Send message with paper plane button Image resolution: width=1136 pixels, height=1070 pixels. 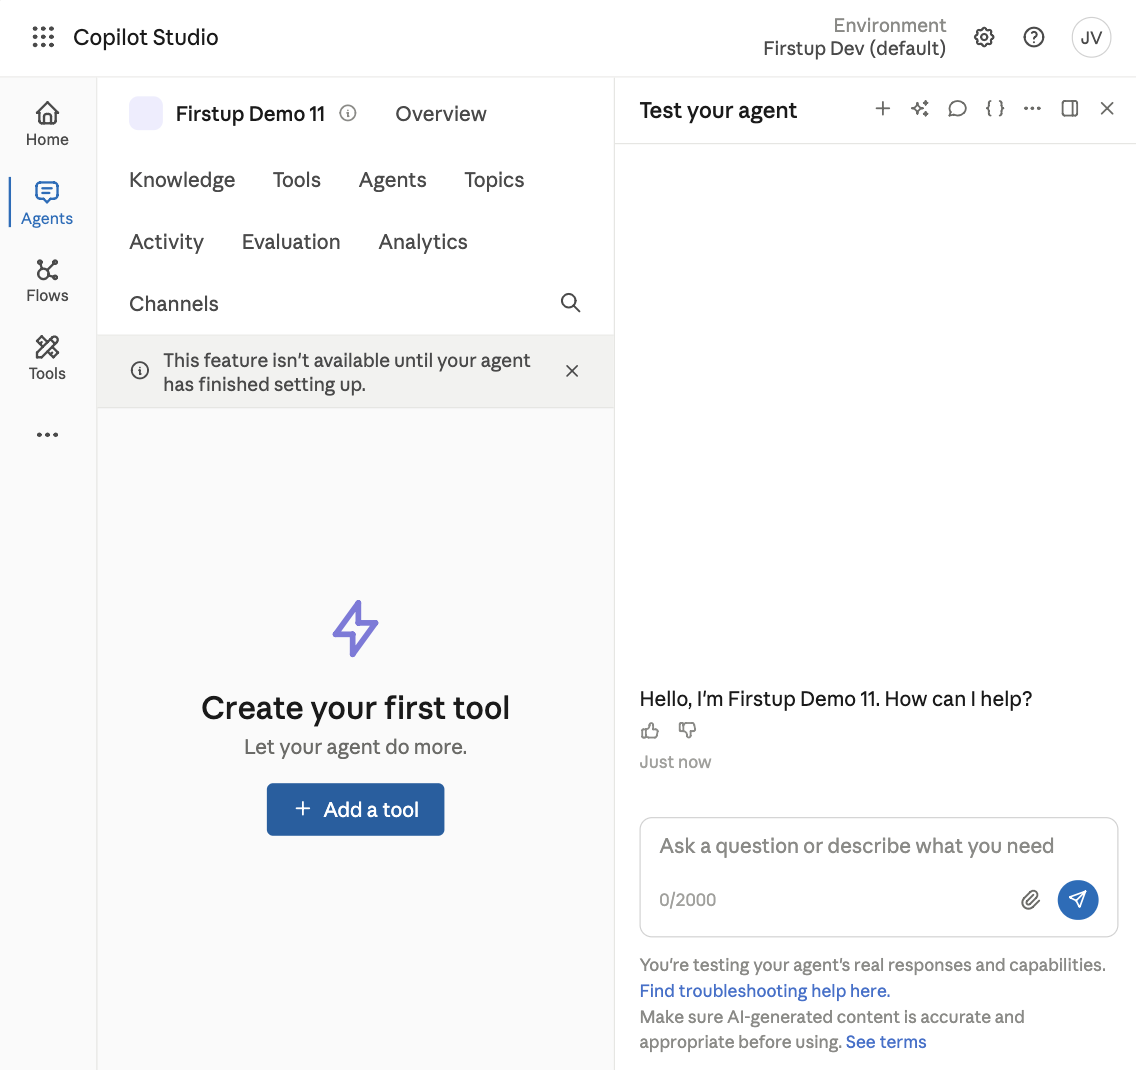[x=1078, y=900]
